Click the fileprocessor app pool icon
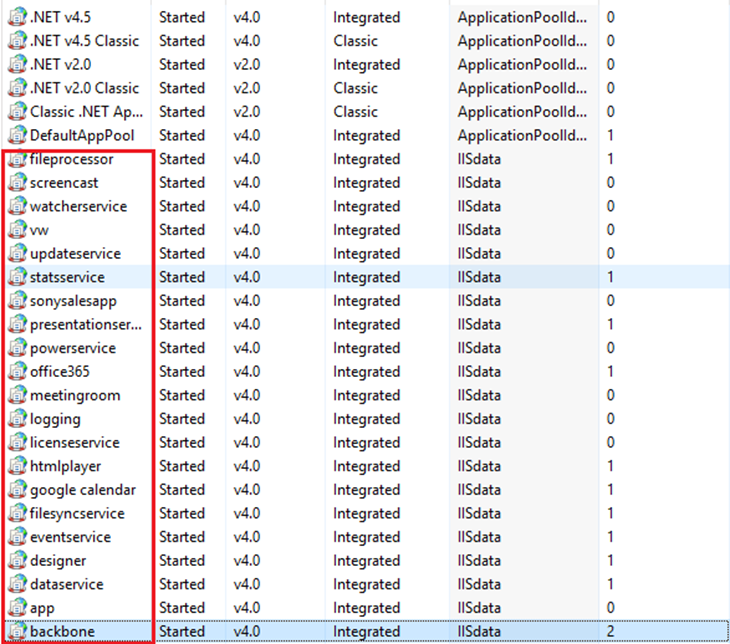 point(17,160)
